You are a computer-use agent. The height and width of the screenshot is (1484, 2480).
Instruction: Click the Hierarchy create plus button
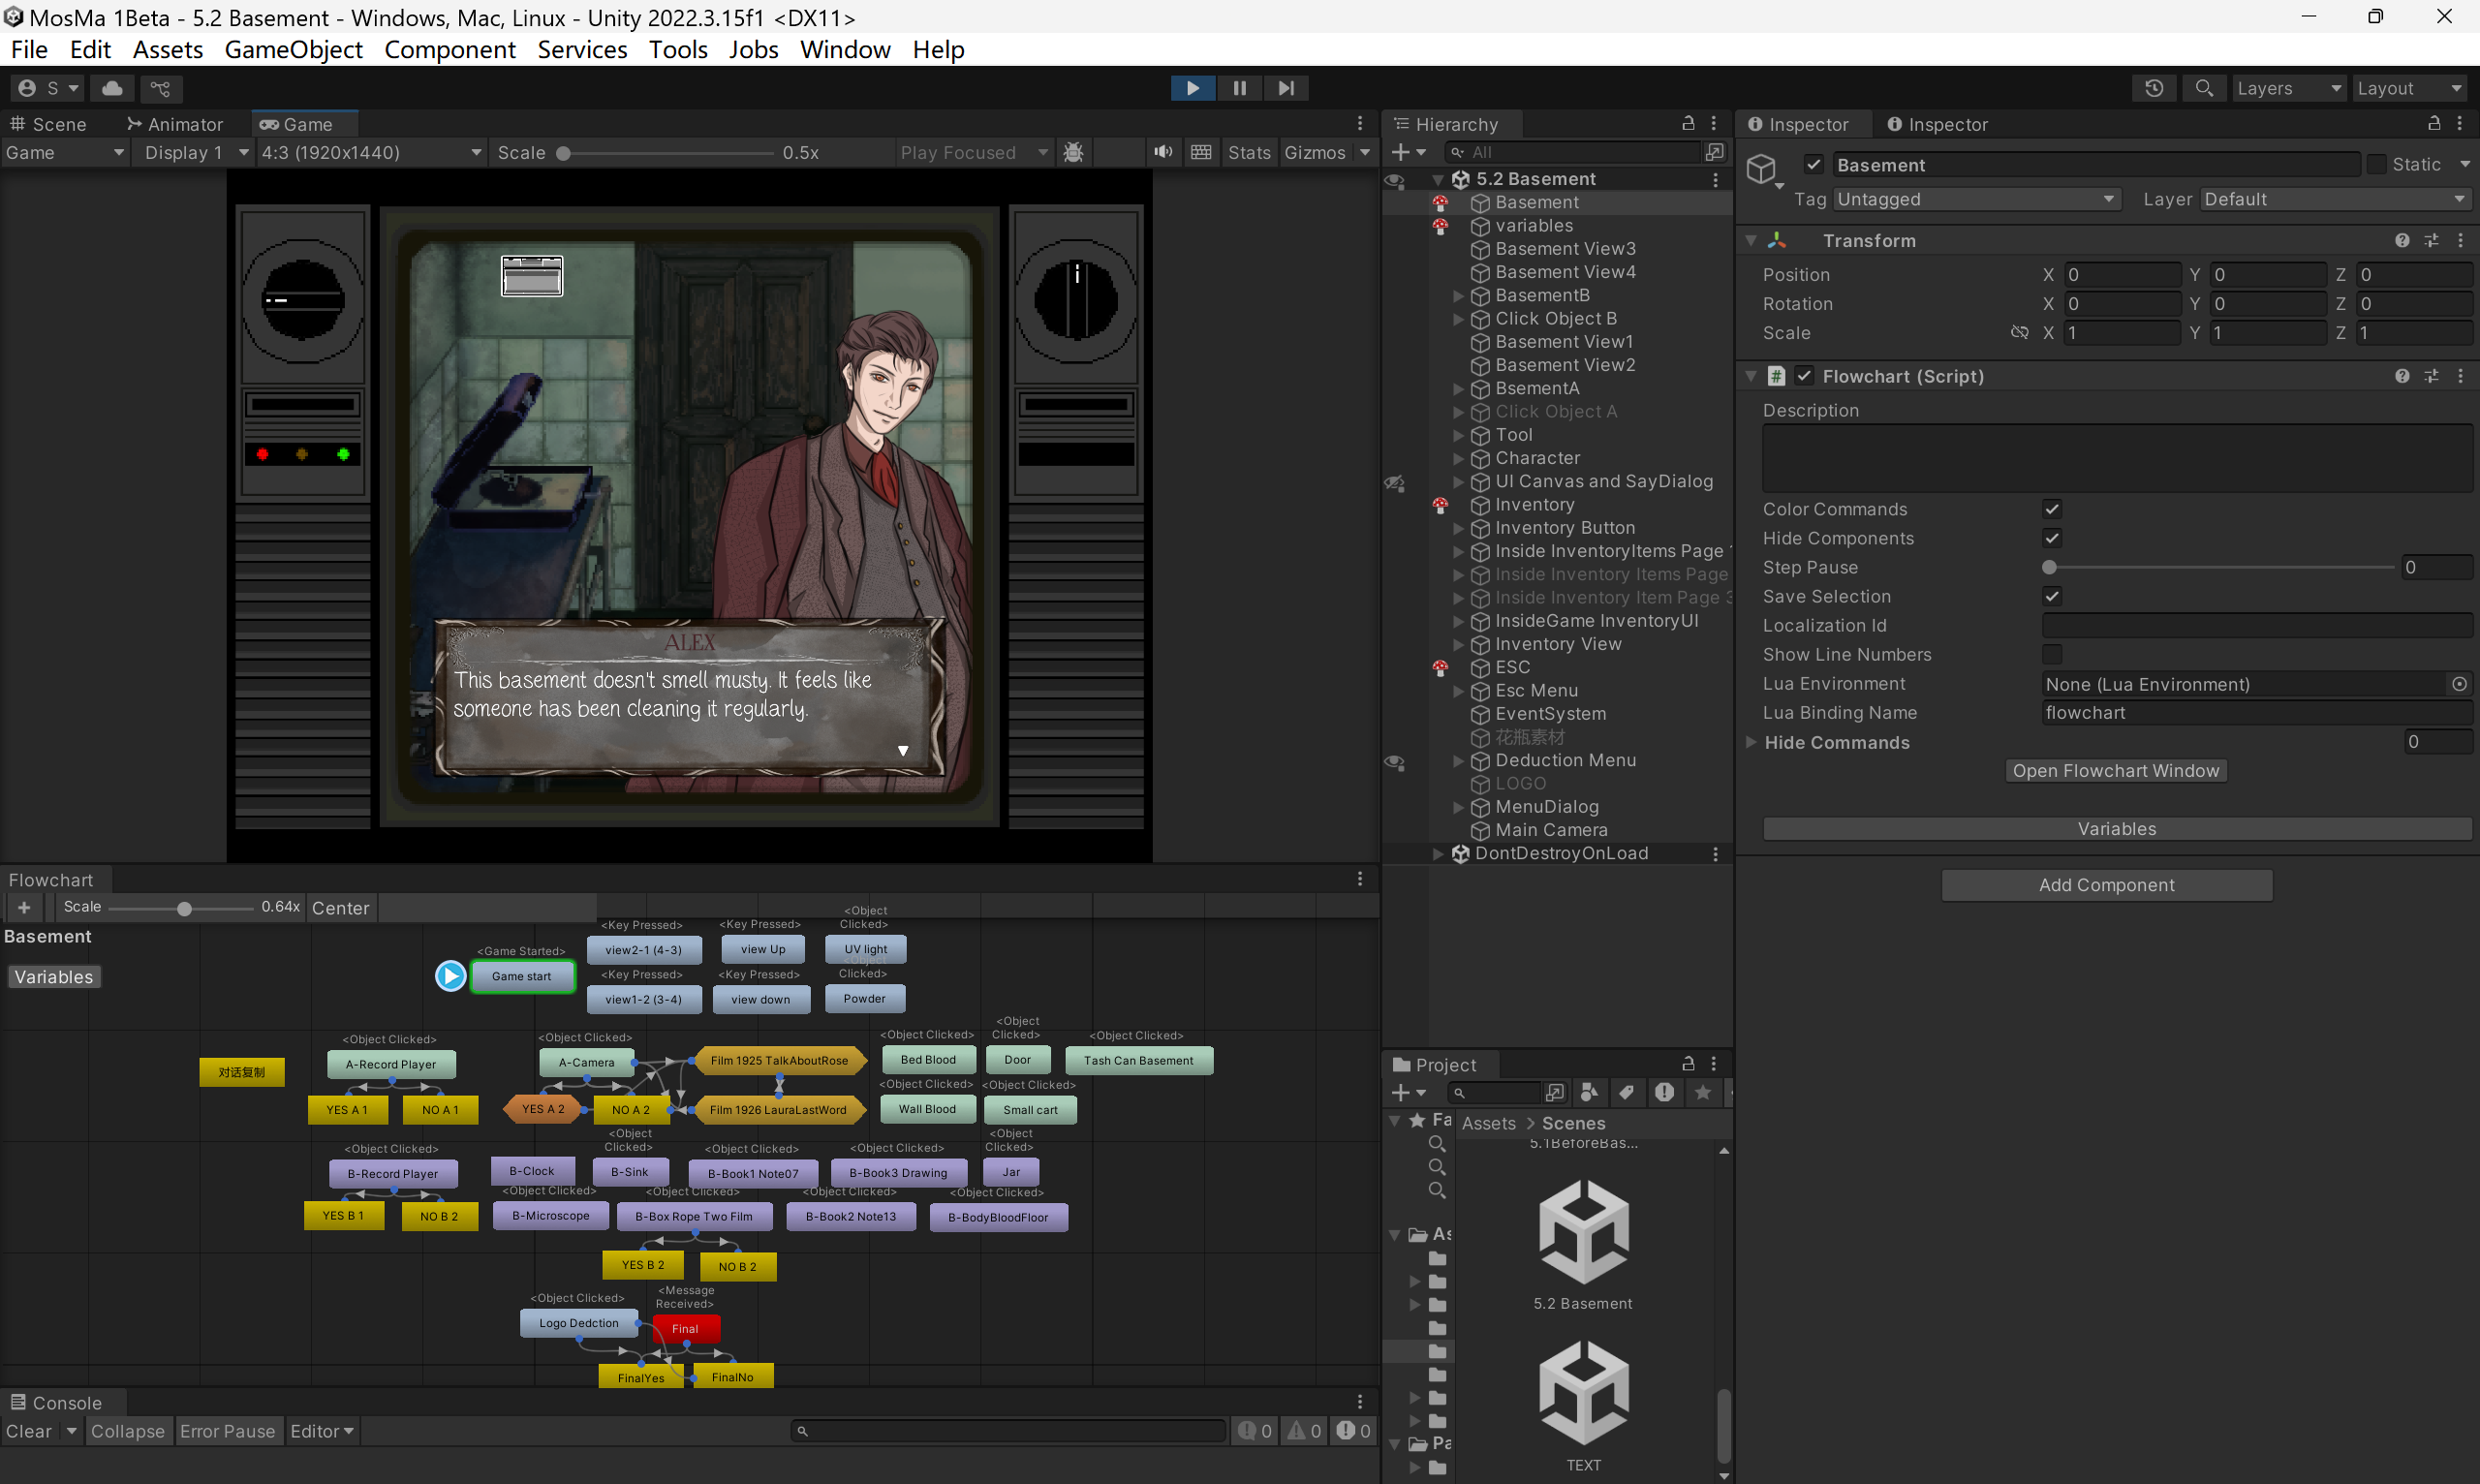(x=1407, y=152)
